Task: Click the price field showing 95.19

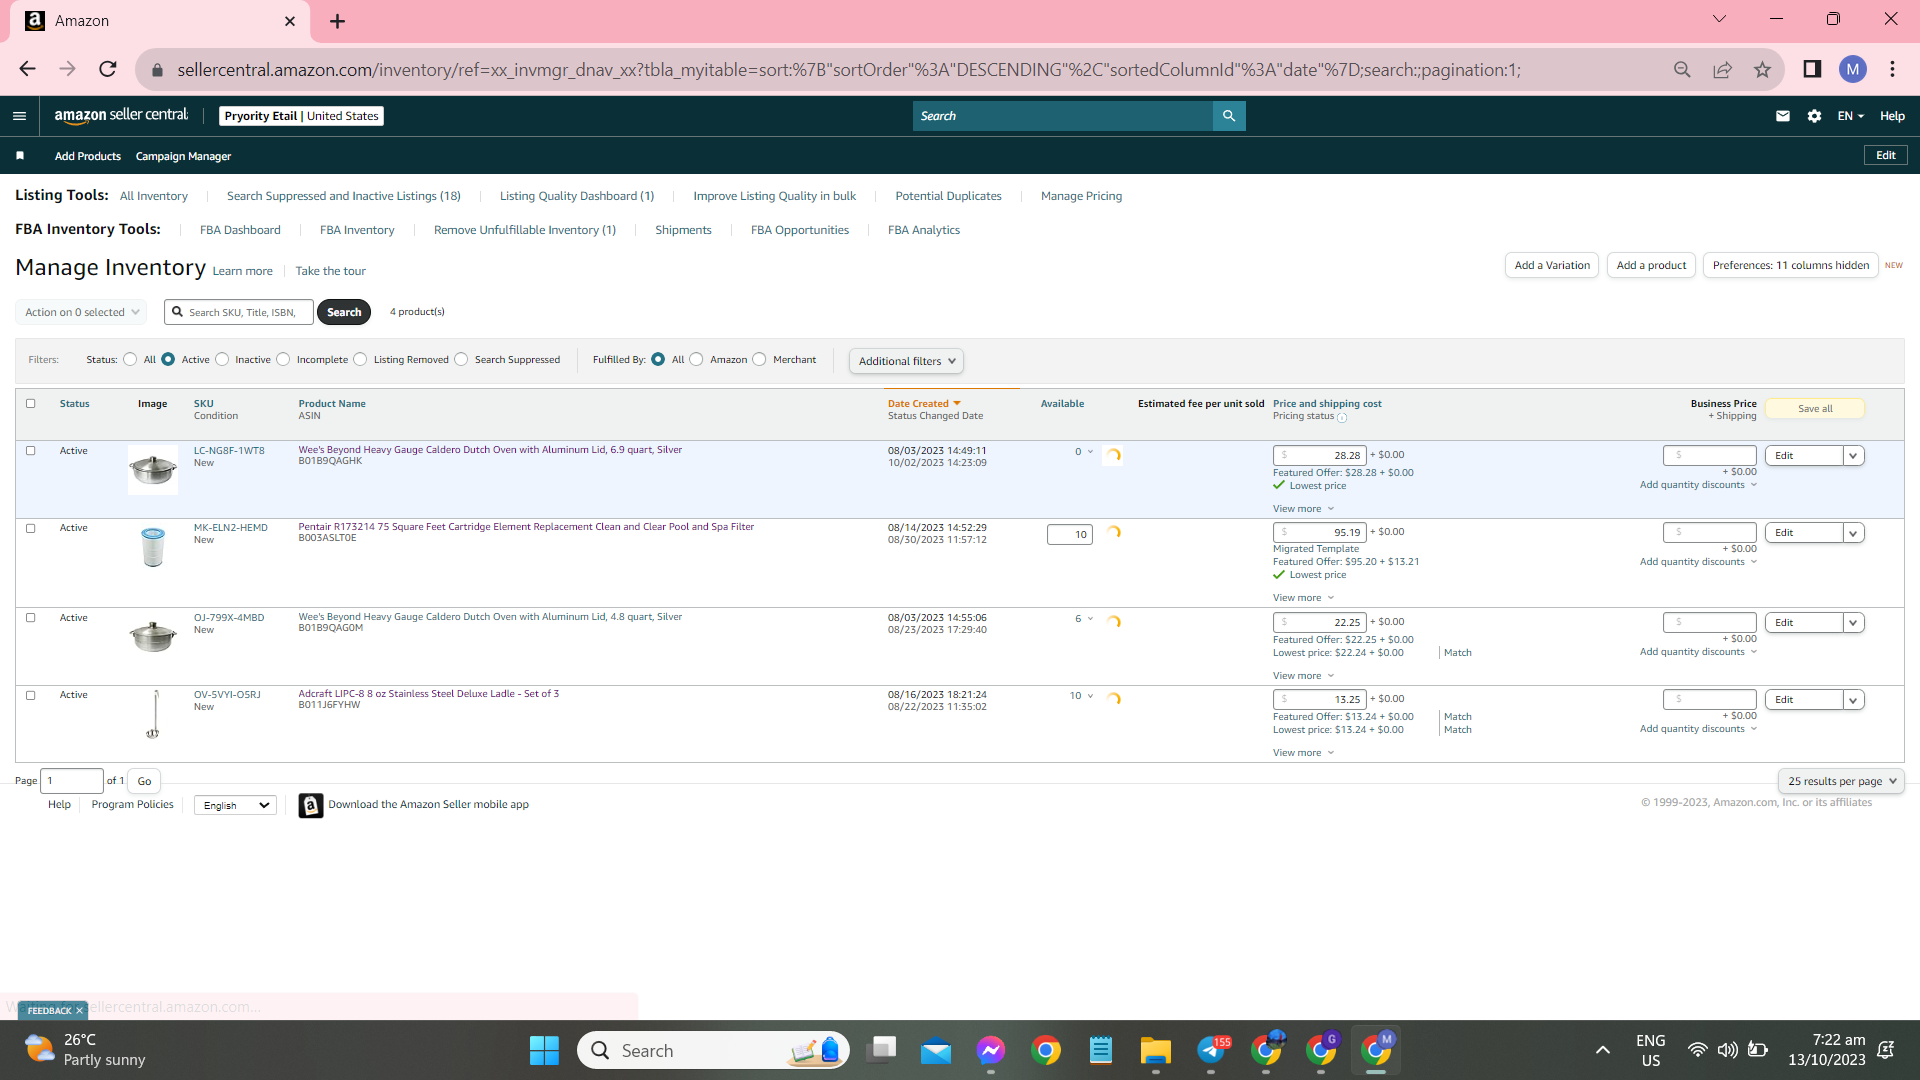Action: coord(1320,533)
